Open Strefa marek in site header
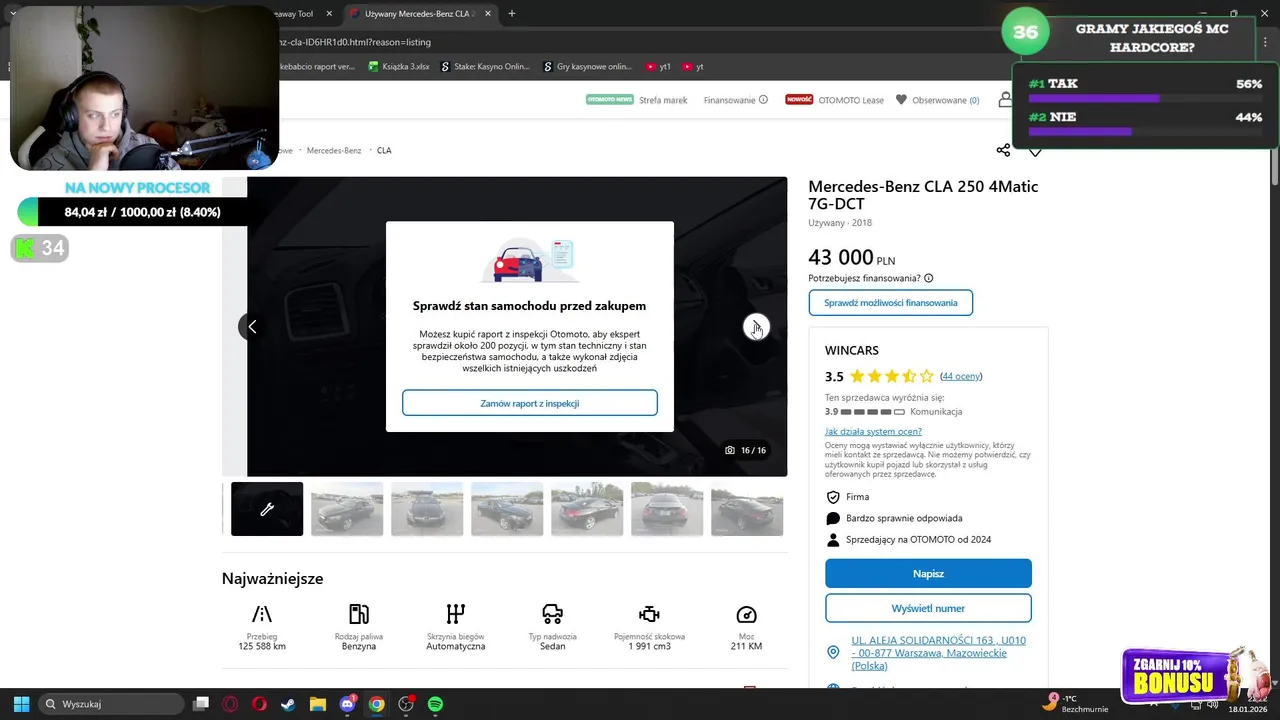This screenshot has height=720, width=1280. point(663,100)
